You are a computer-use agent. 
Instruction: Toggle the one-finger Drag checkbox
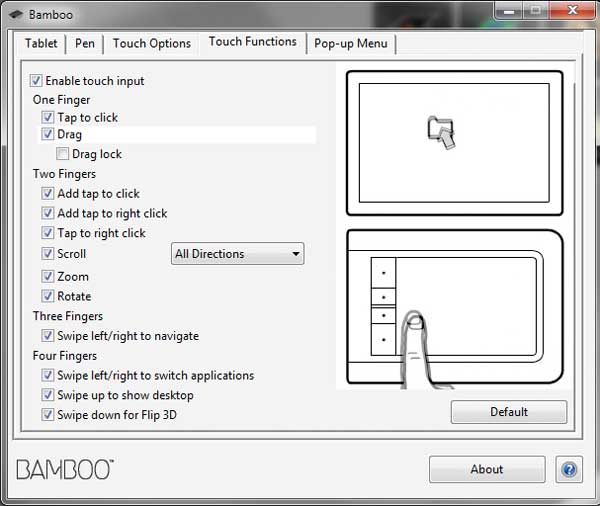(x=47, y=134)
